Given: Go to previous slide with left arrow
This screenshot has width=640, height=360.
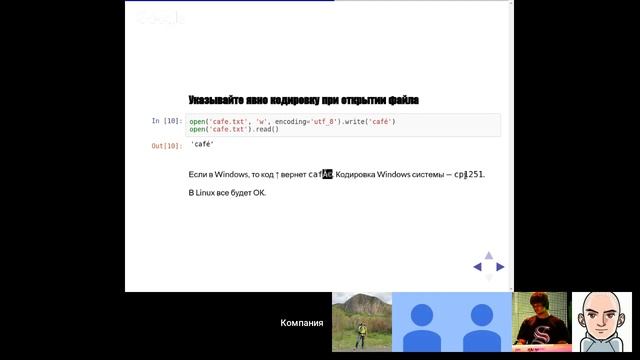Looking at the screenshot, I should tap(477, 267).
